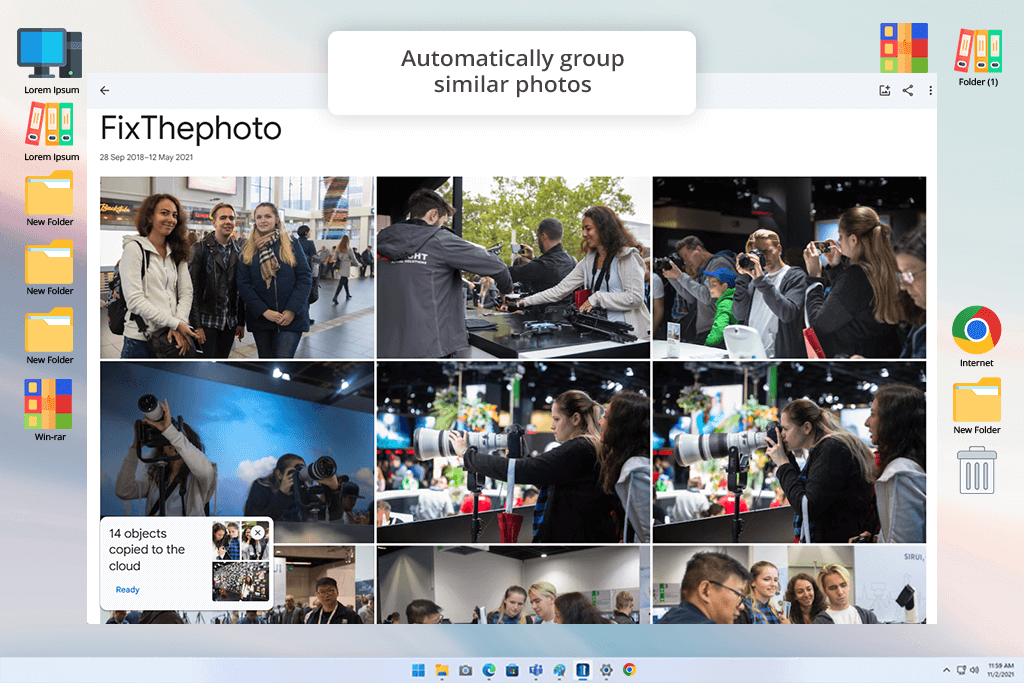Open Microsoft Store from the taskbar

[513, 670]
